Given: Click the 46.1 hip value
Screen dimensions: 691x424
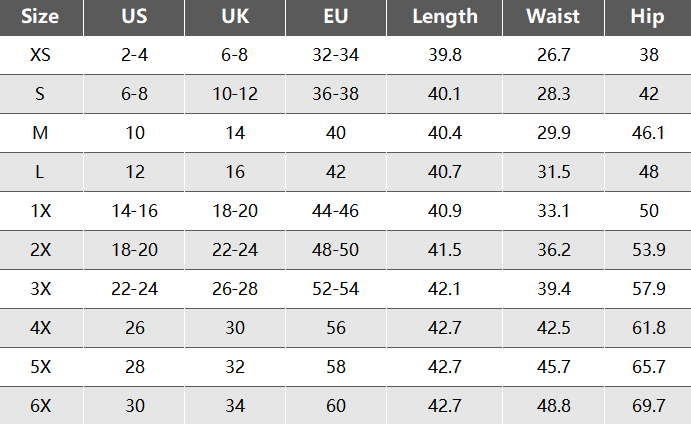Looking at the screenshot, I should (648, 133).
